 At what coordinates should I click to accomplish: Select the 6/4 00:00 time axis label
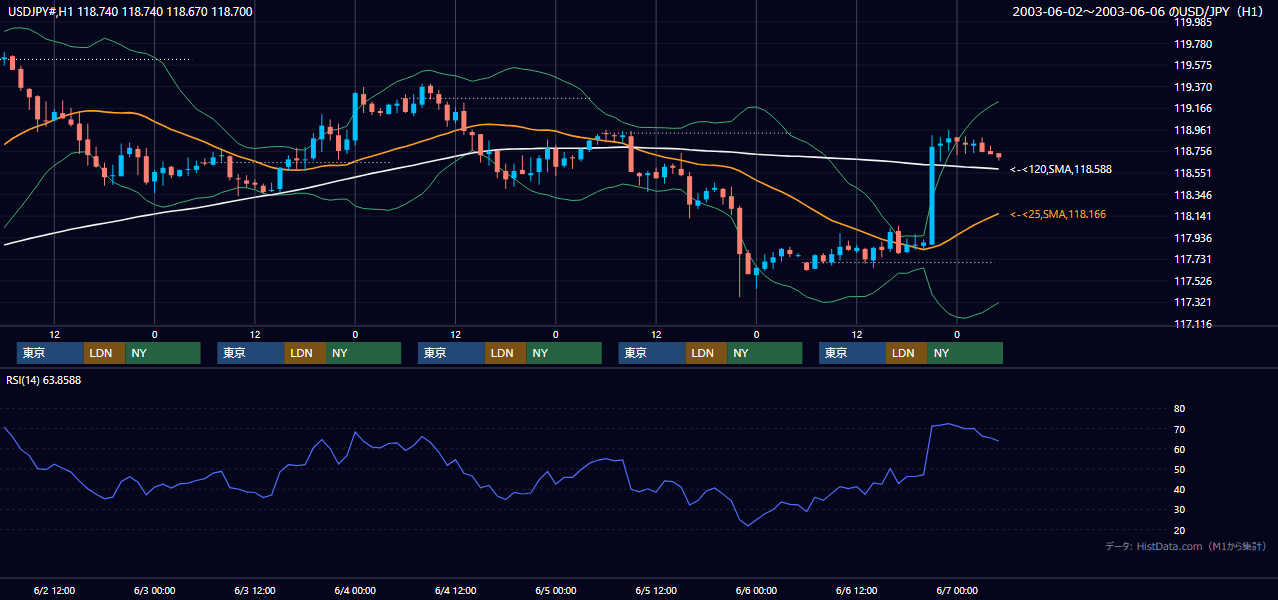point(355,590)
